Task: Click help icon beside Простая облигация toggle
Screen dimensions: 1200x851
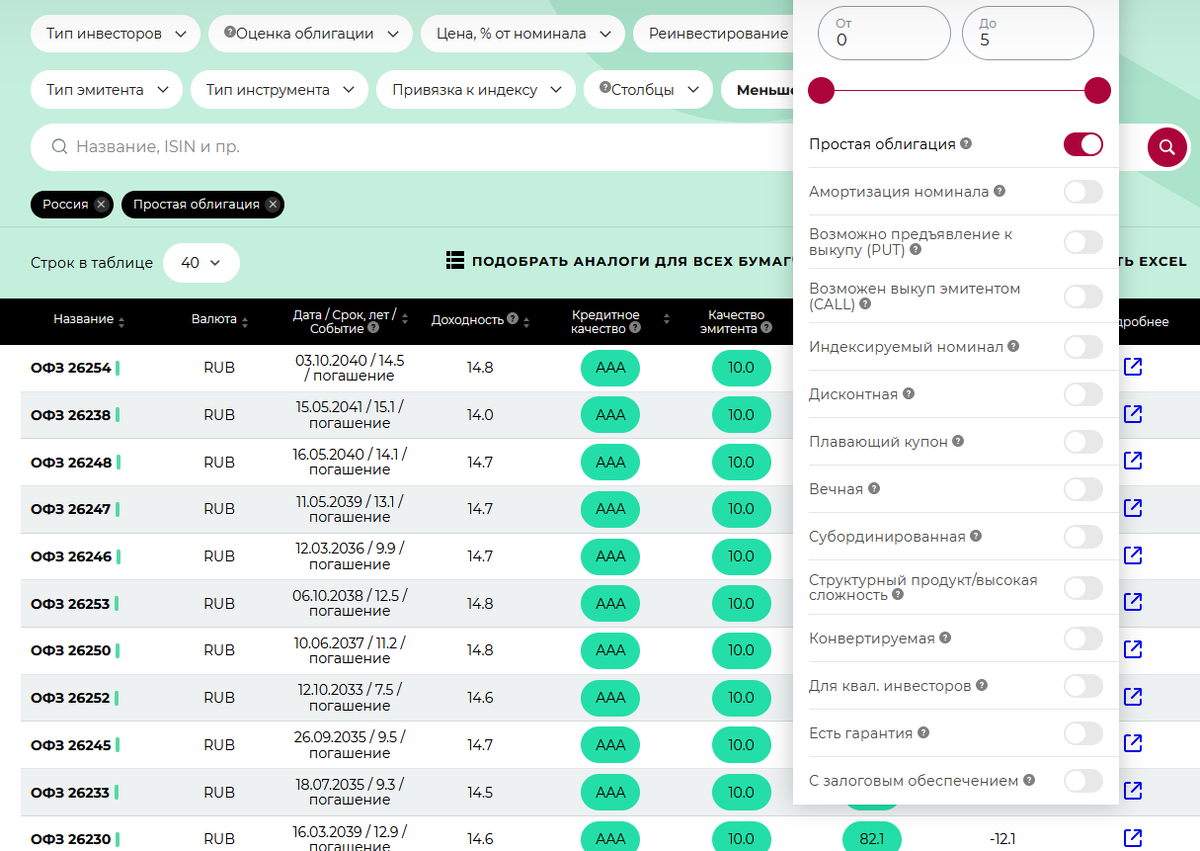Action: [965, 143]
